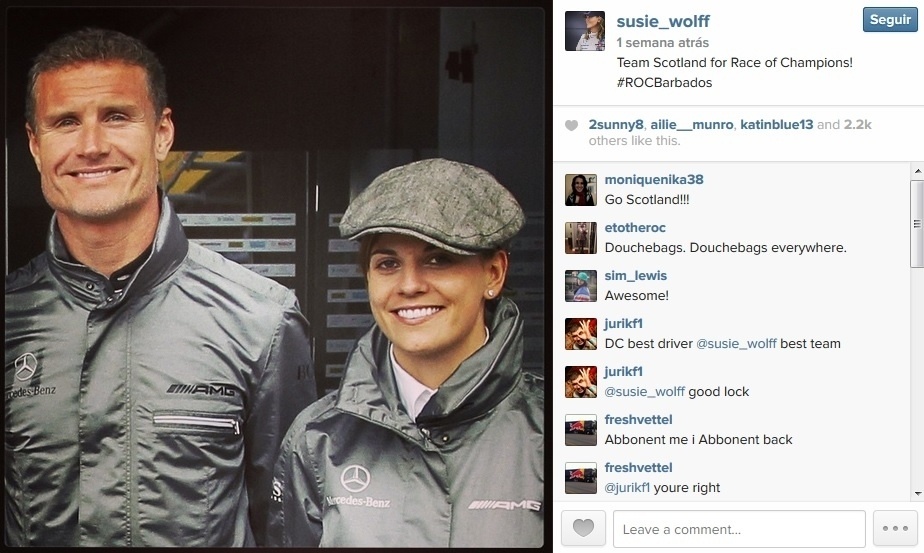Follow with the Seguir button
The image size is (924, 553).
coord(890,19)
